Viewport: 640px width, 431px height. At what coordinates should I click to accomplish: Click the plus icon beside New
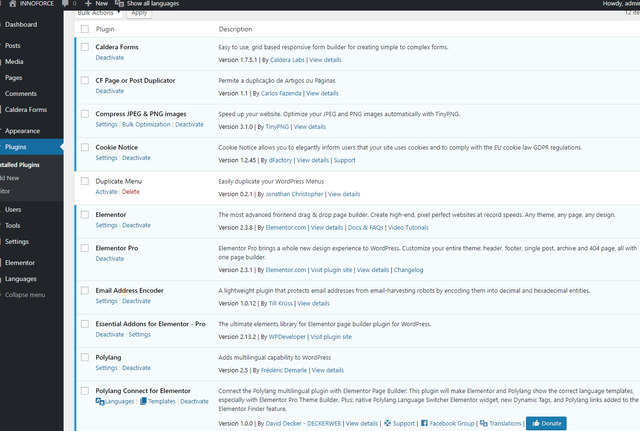(88, 3)
